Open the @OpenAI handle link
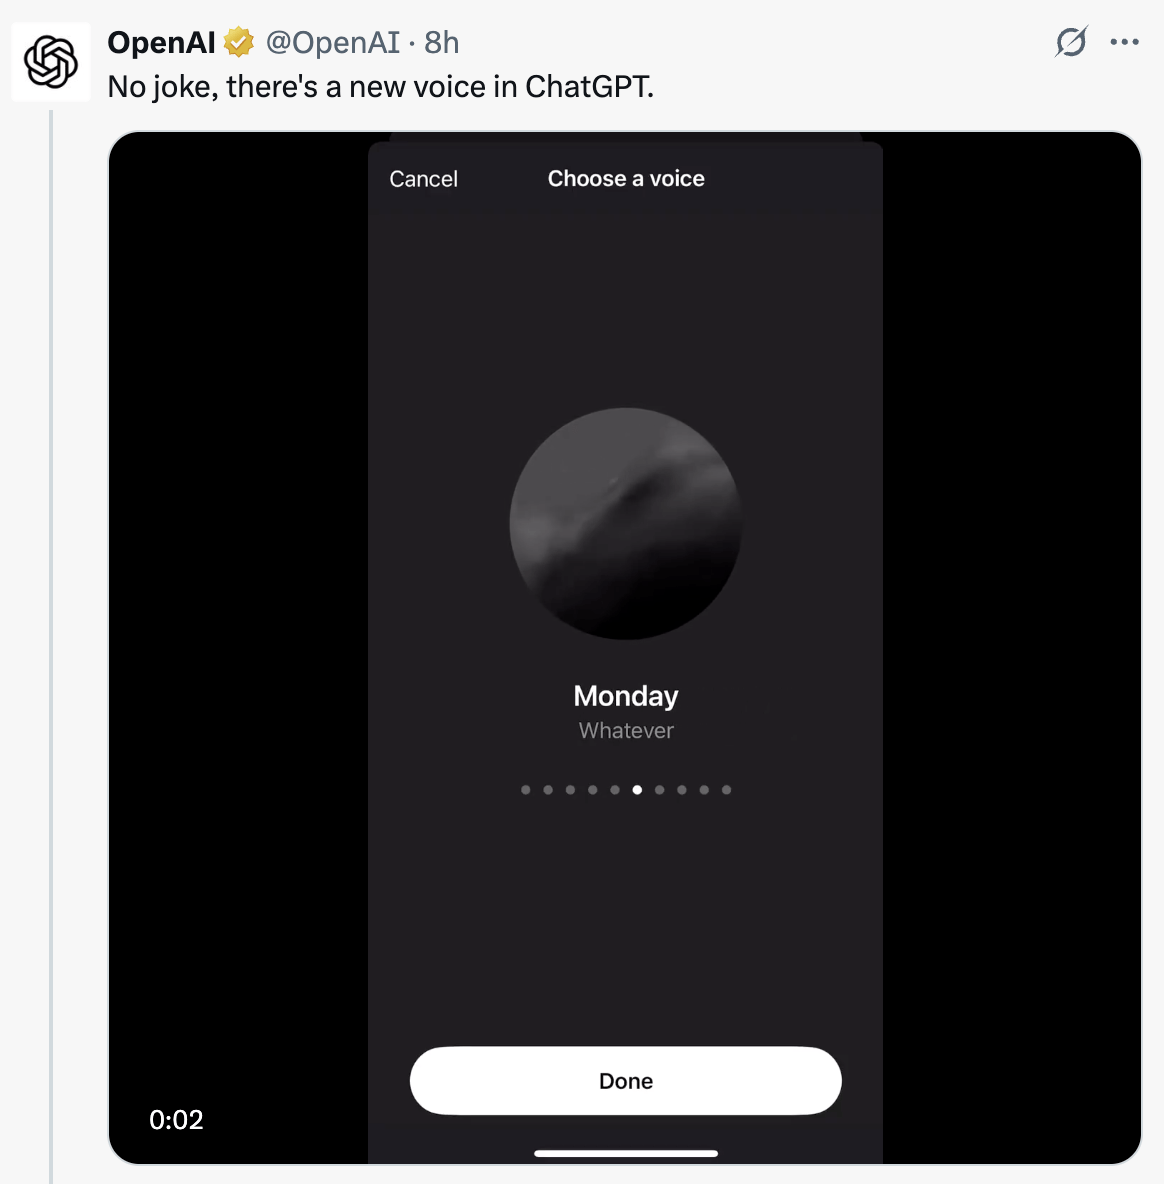The image size is (1164, 1184). (332, 42)
